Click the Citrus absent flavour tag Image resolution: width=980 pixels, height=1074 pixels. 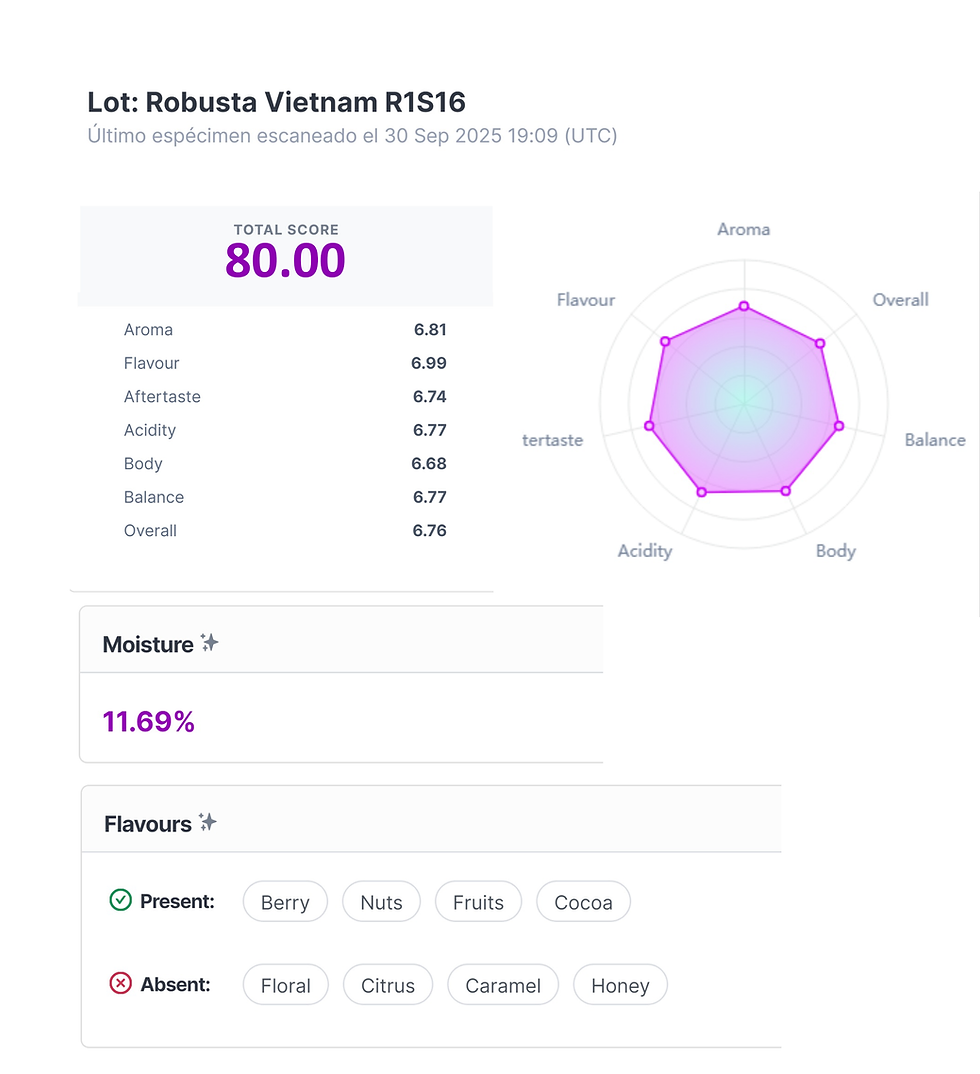pos(388,985)
